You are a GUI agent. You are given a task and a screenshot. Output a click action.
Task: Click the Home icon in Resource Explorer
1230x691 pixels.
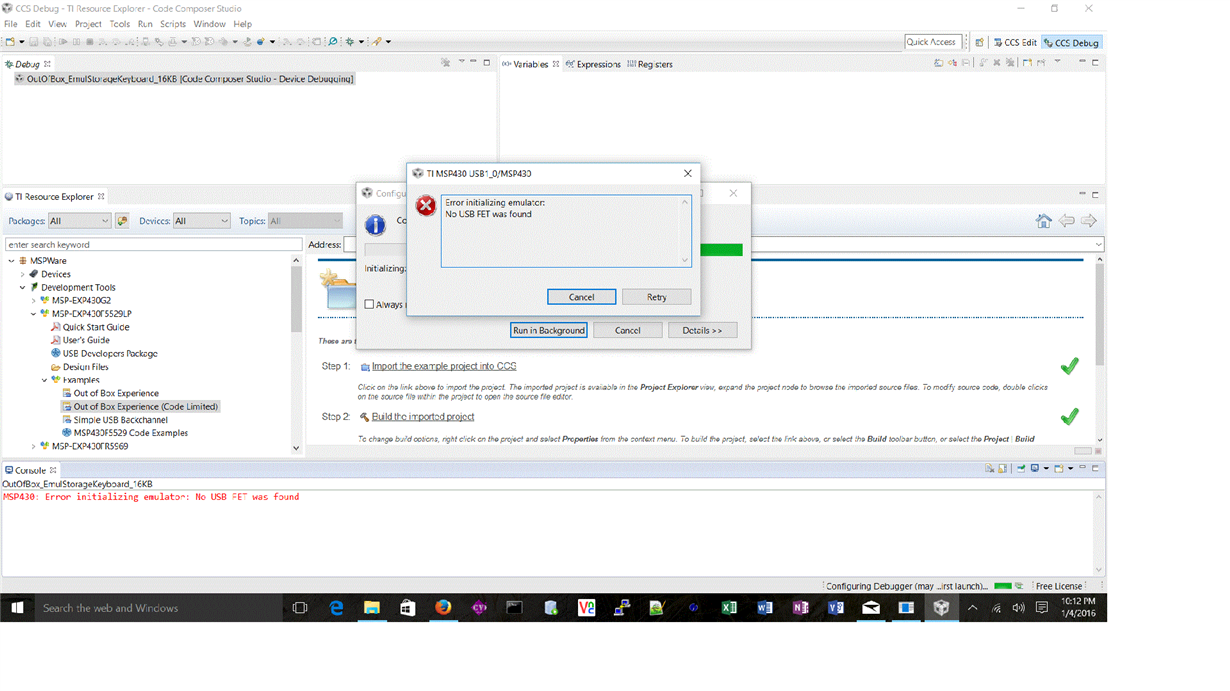pos(1043,221)
